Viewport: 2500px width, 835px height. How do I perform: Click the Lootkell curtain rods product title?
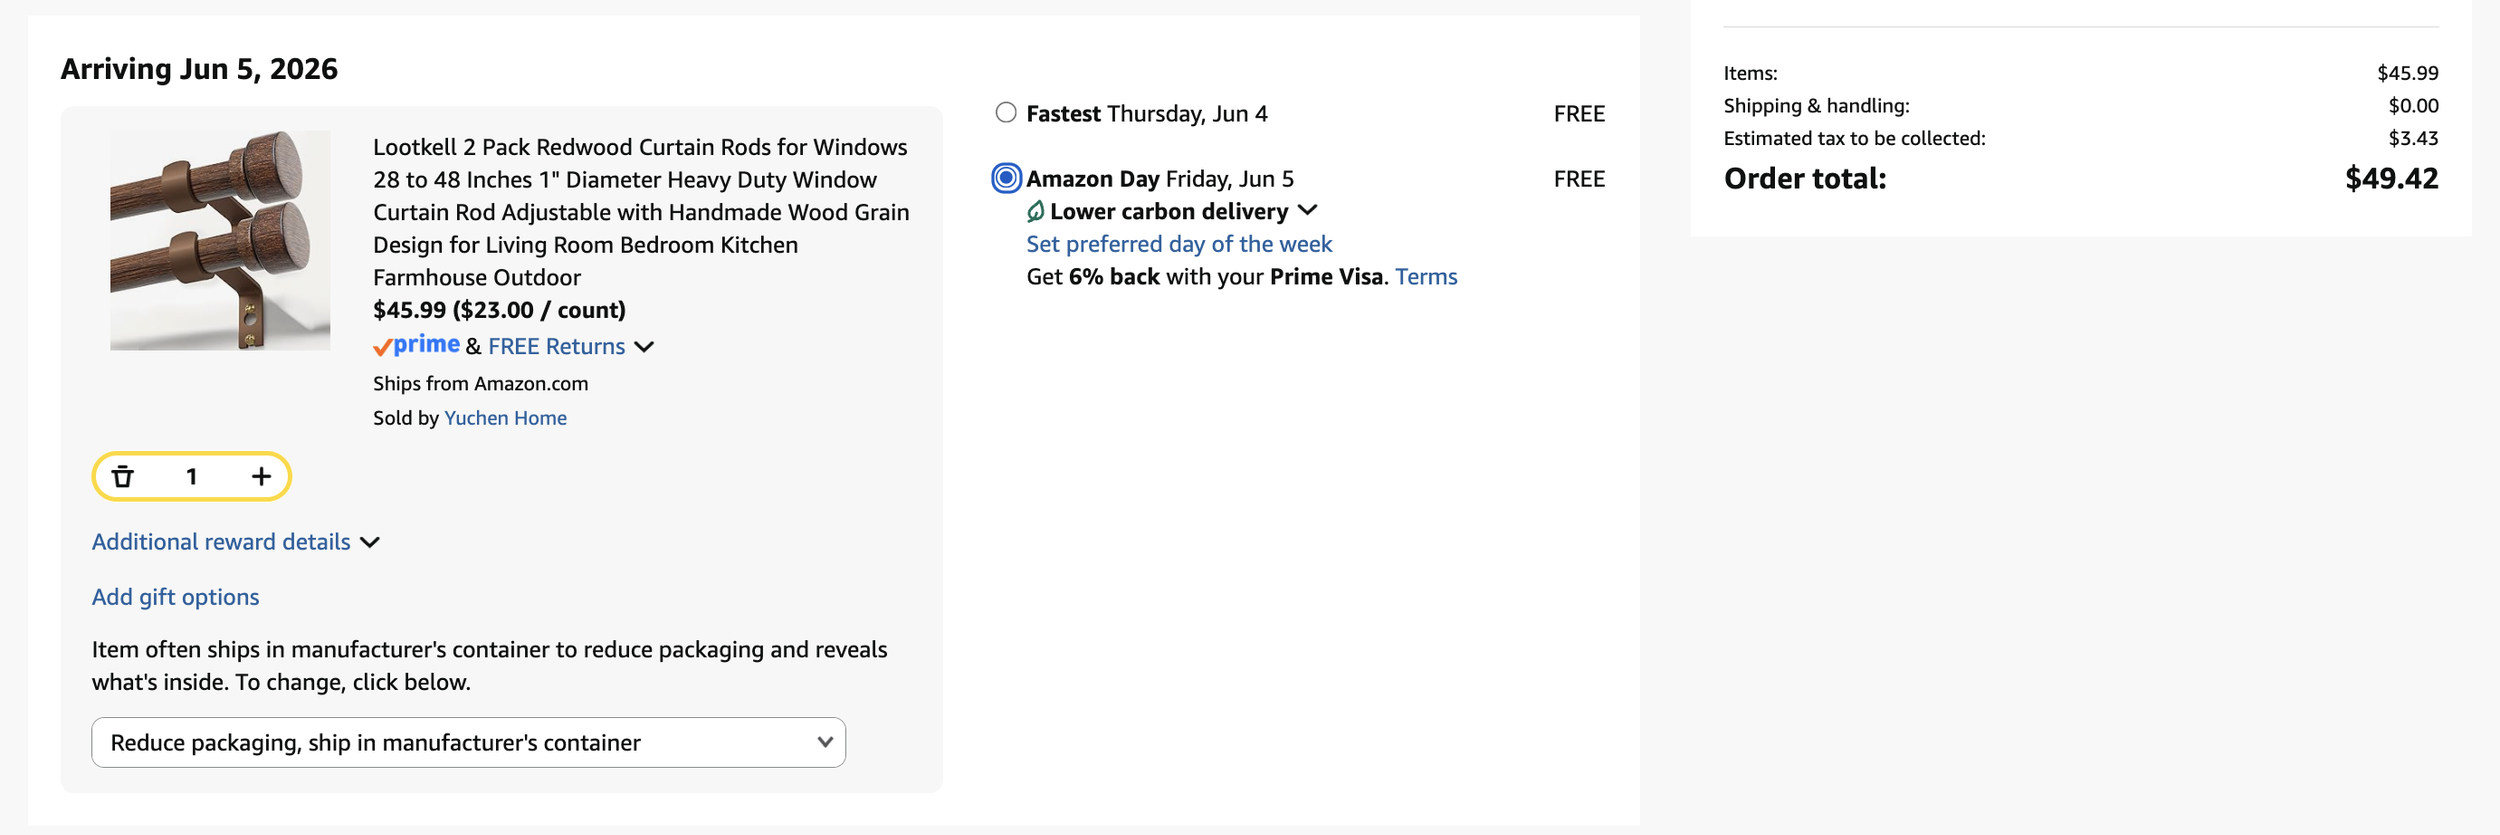(x=641, y=212)
